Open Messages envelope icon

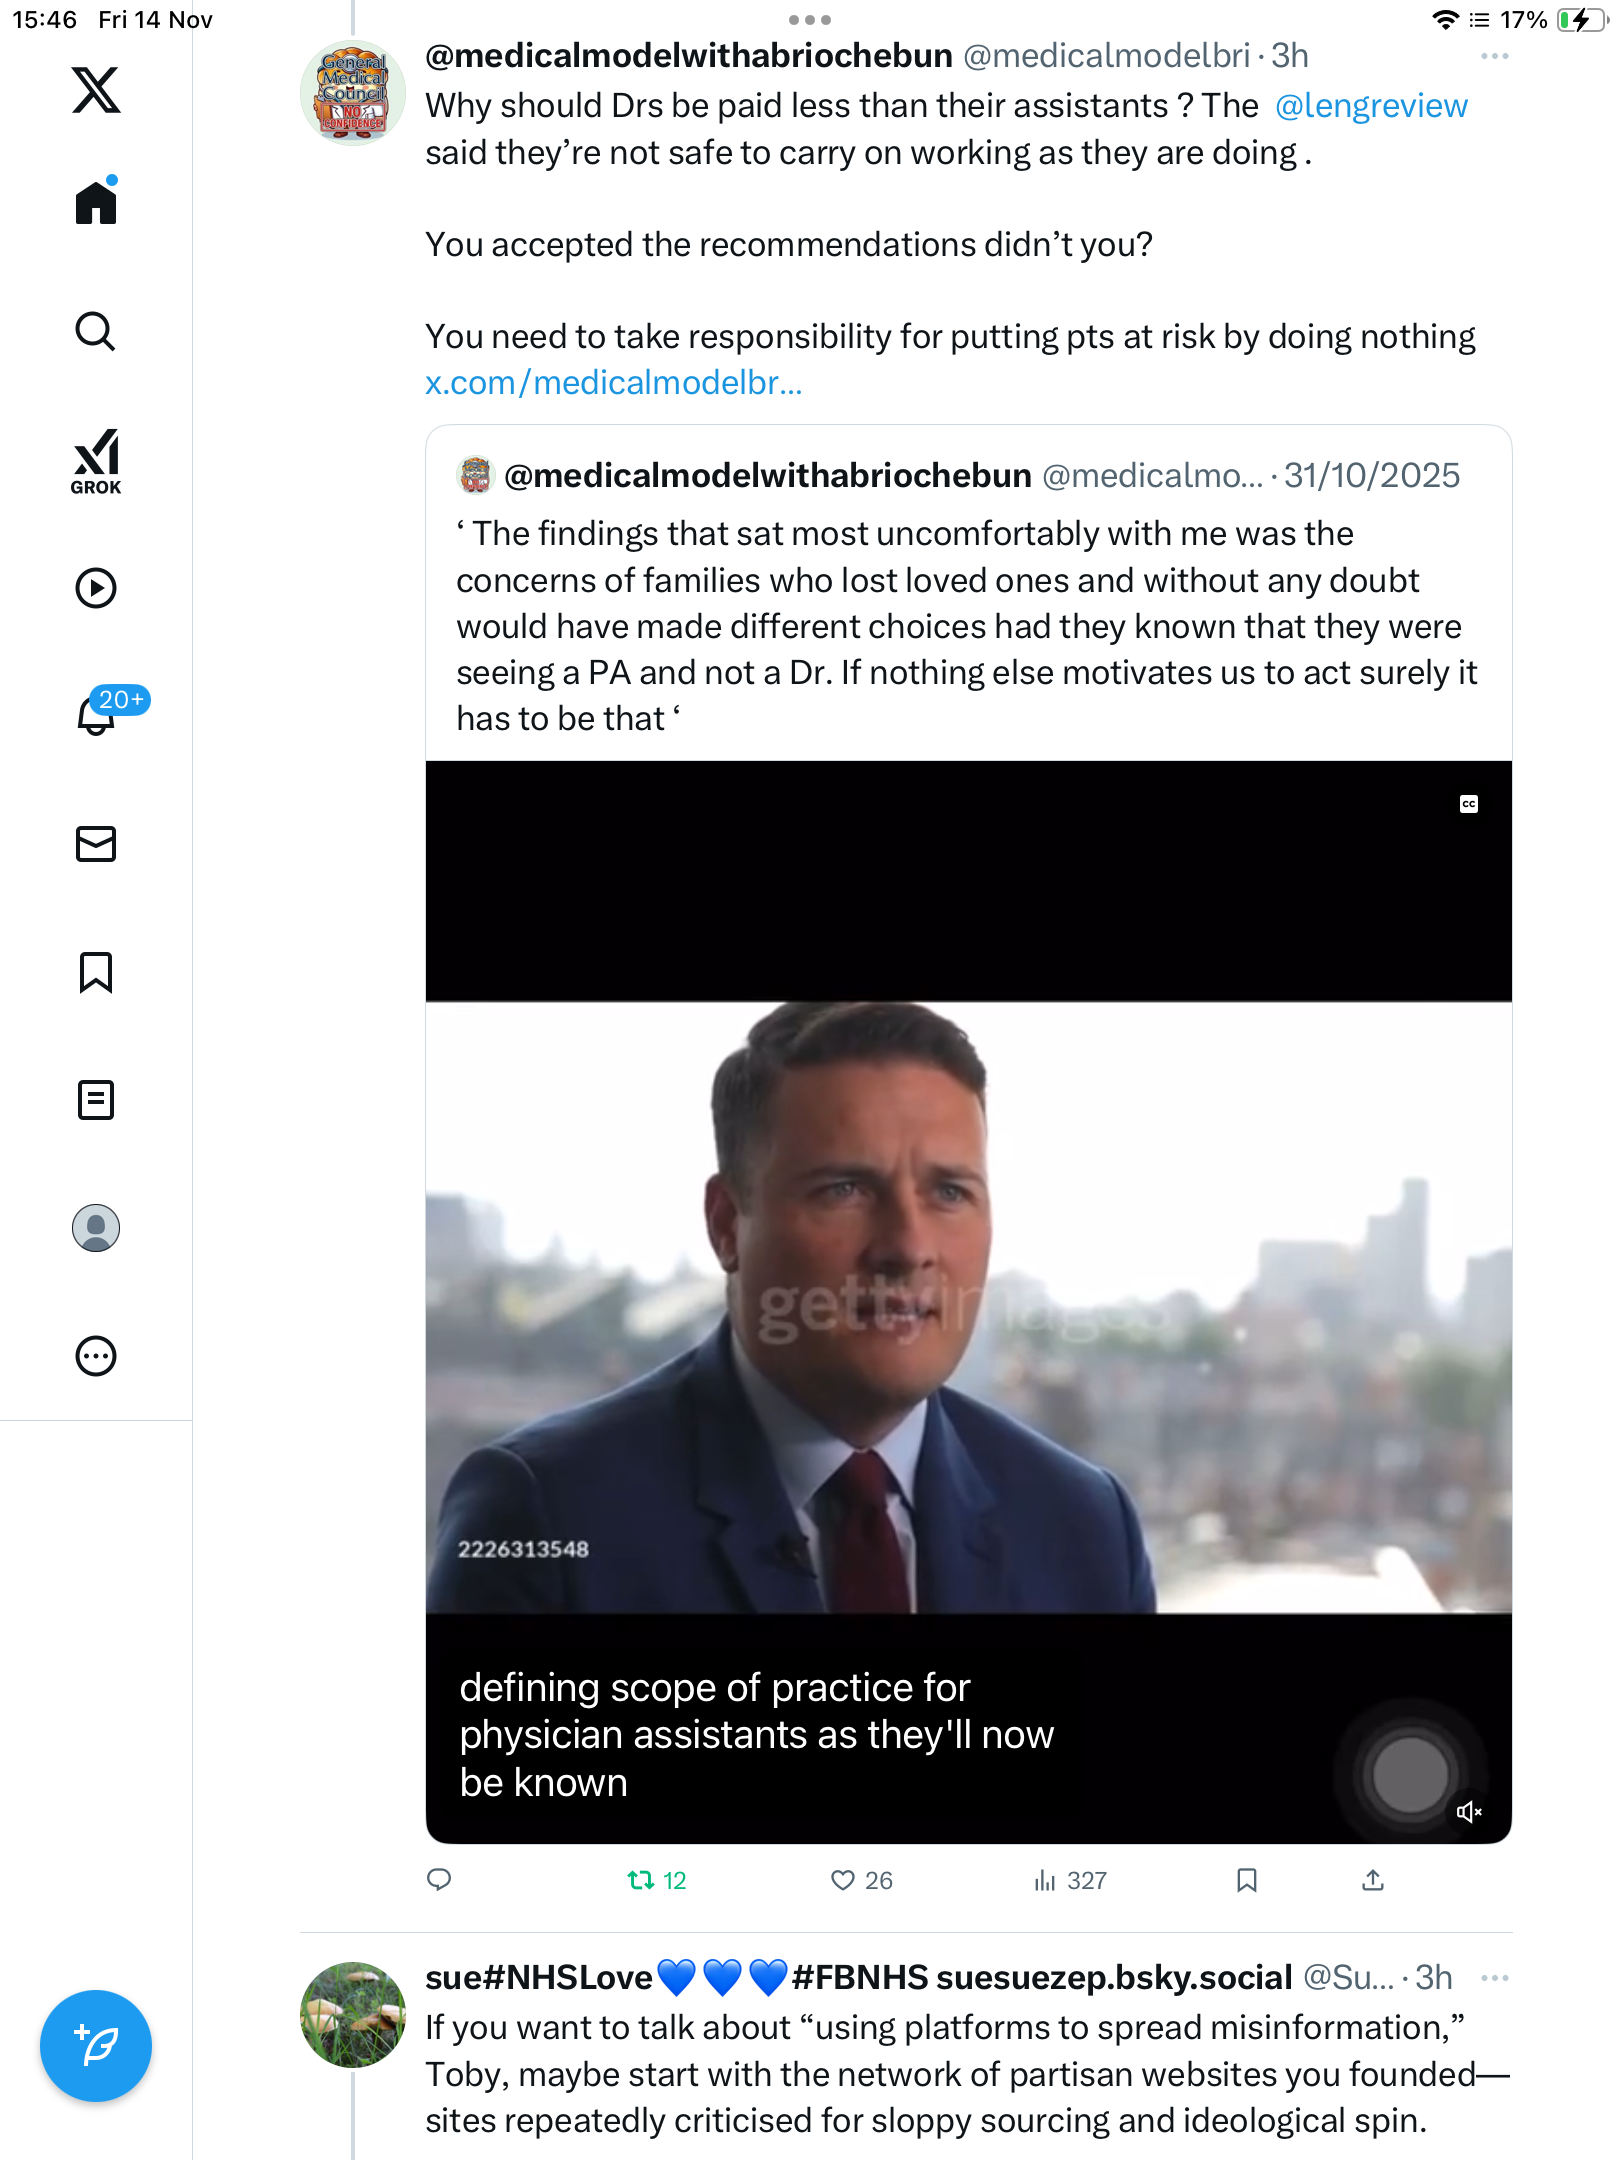pyautogui.click(x=96, y=844)
